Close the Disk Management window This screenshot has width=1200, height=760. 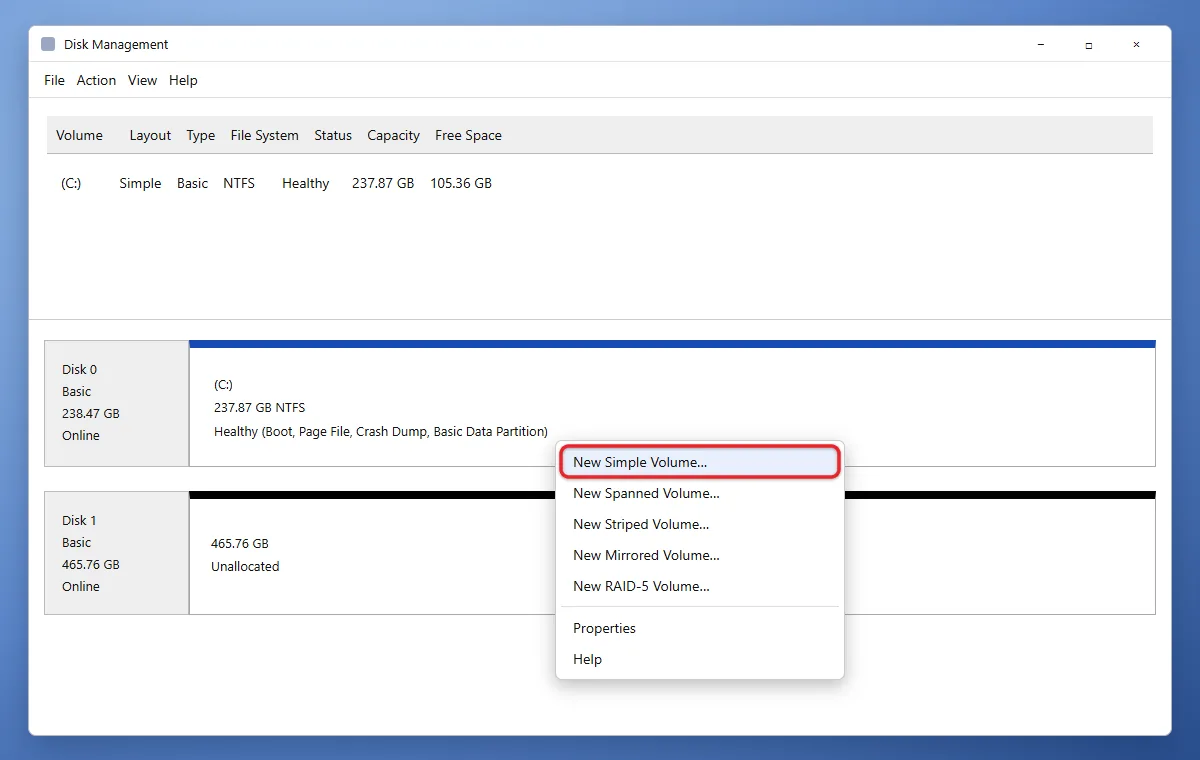(x=1137, y=45)
